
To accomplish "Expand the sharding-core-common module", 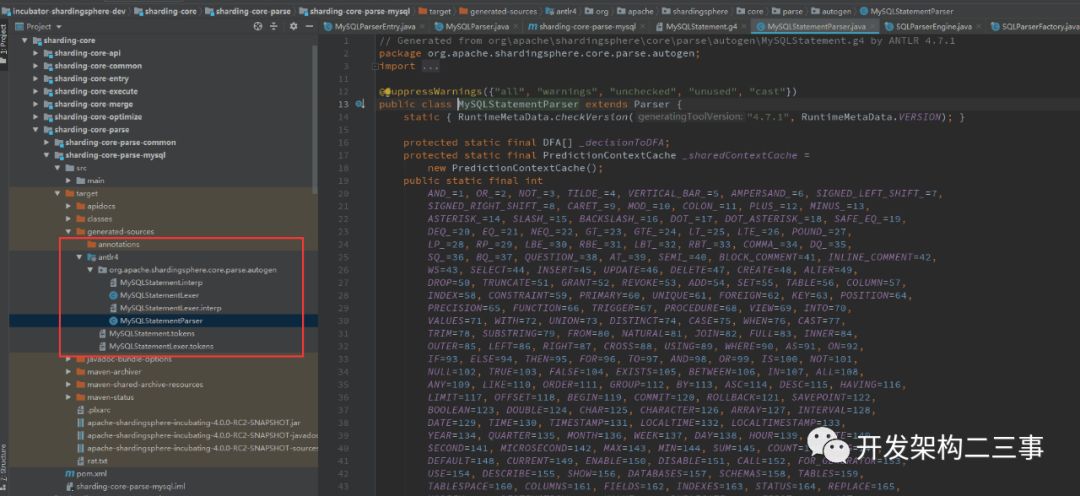I will point(36,66).
